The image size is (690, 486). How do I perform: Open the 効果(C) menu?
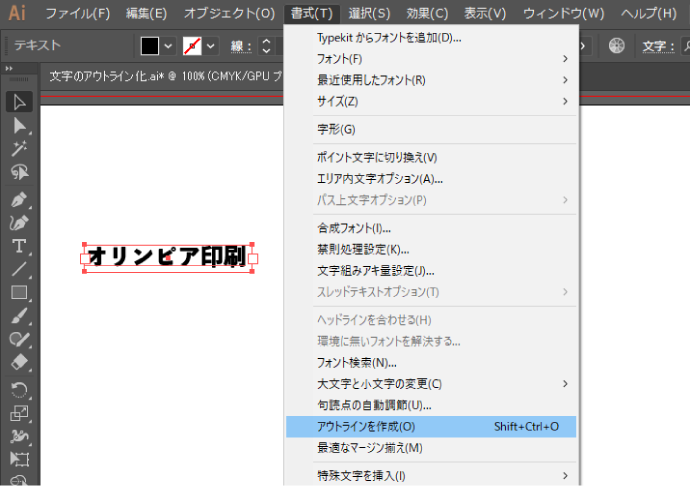[x=427, y=13]
